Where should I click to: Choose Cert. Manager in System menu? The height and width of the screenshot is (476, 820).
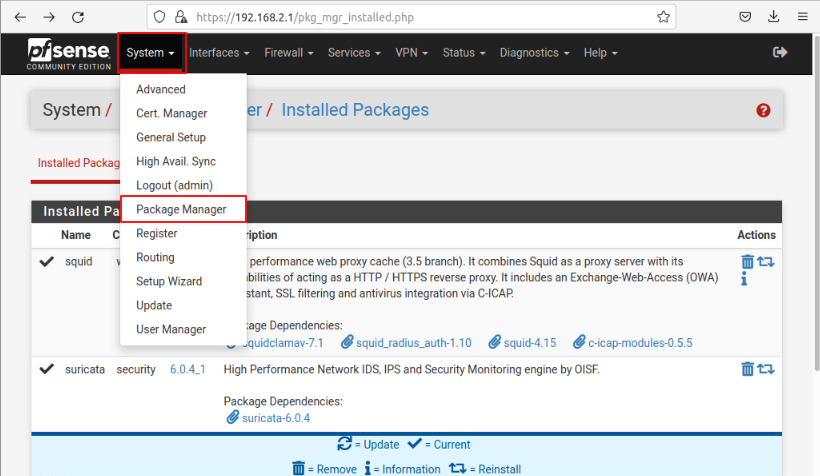[172, 114]
